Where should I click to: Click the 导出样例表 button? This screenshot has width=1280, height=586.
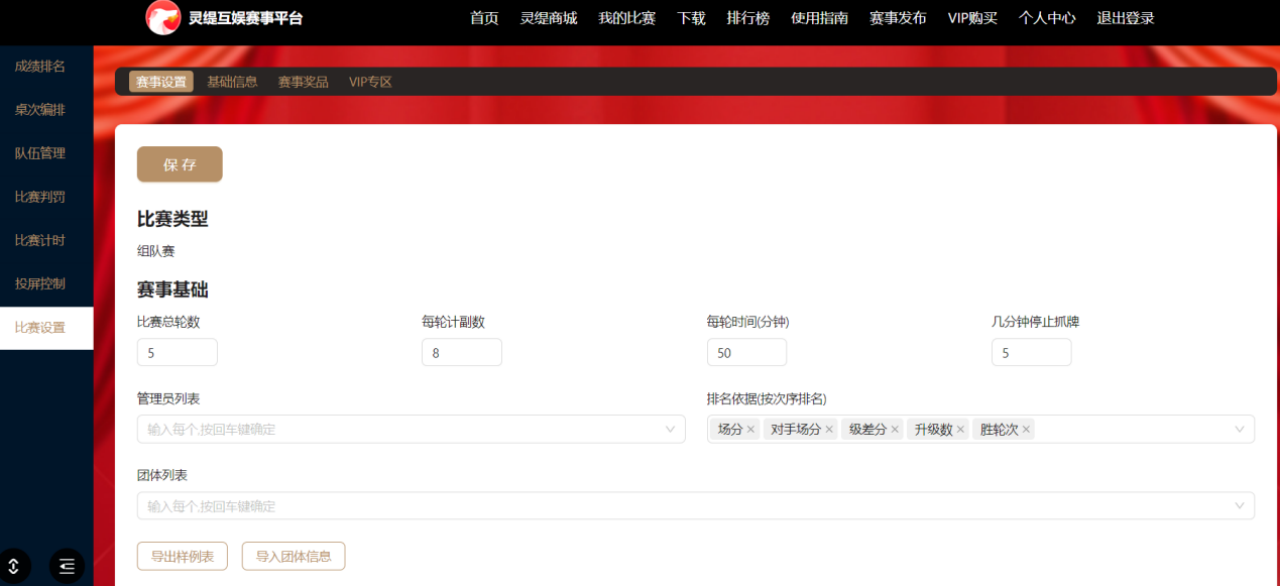(x=182, y=556)
